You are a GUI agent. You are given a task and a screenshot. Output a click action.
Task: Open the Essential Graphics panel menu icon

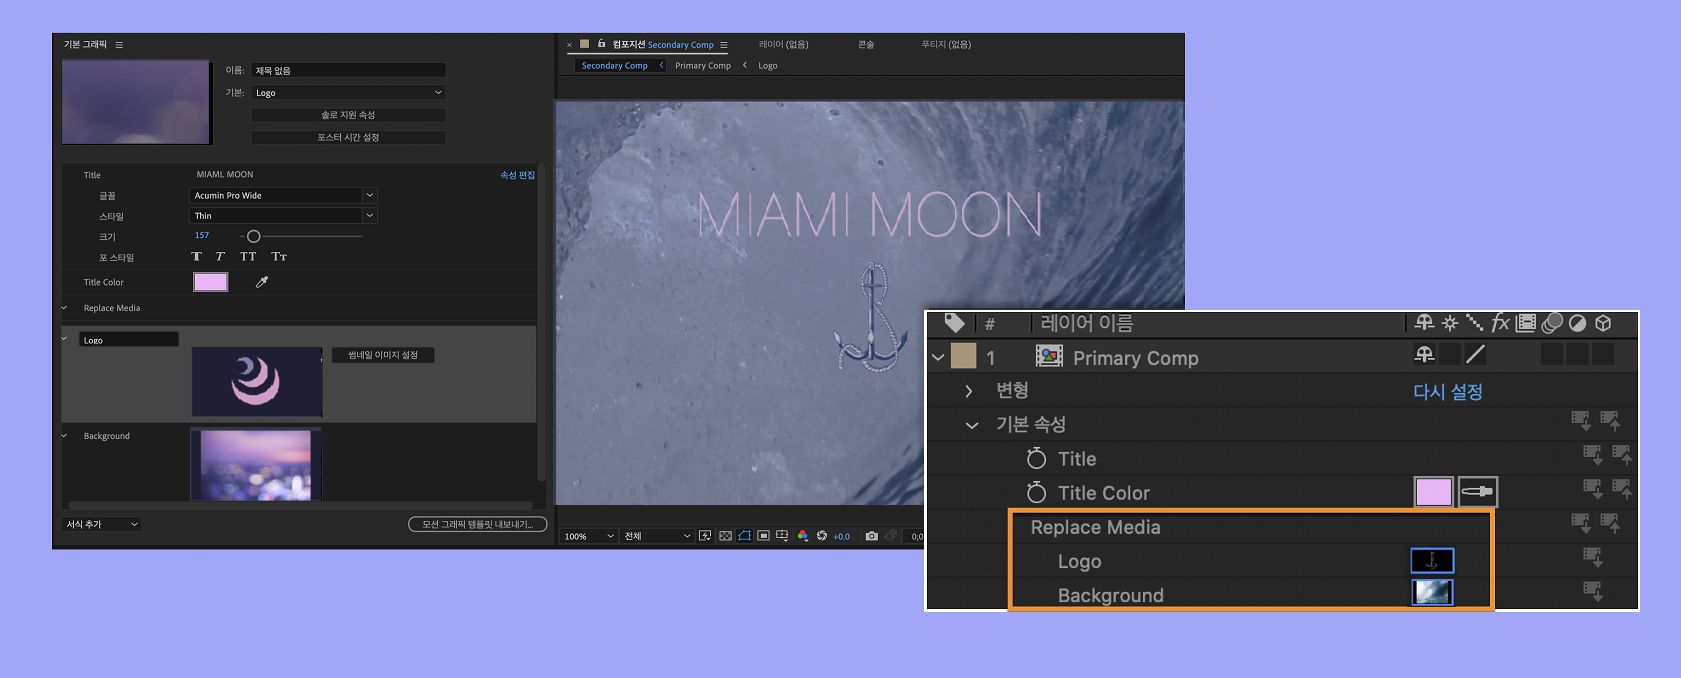119,45
